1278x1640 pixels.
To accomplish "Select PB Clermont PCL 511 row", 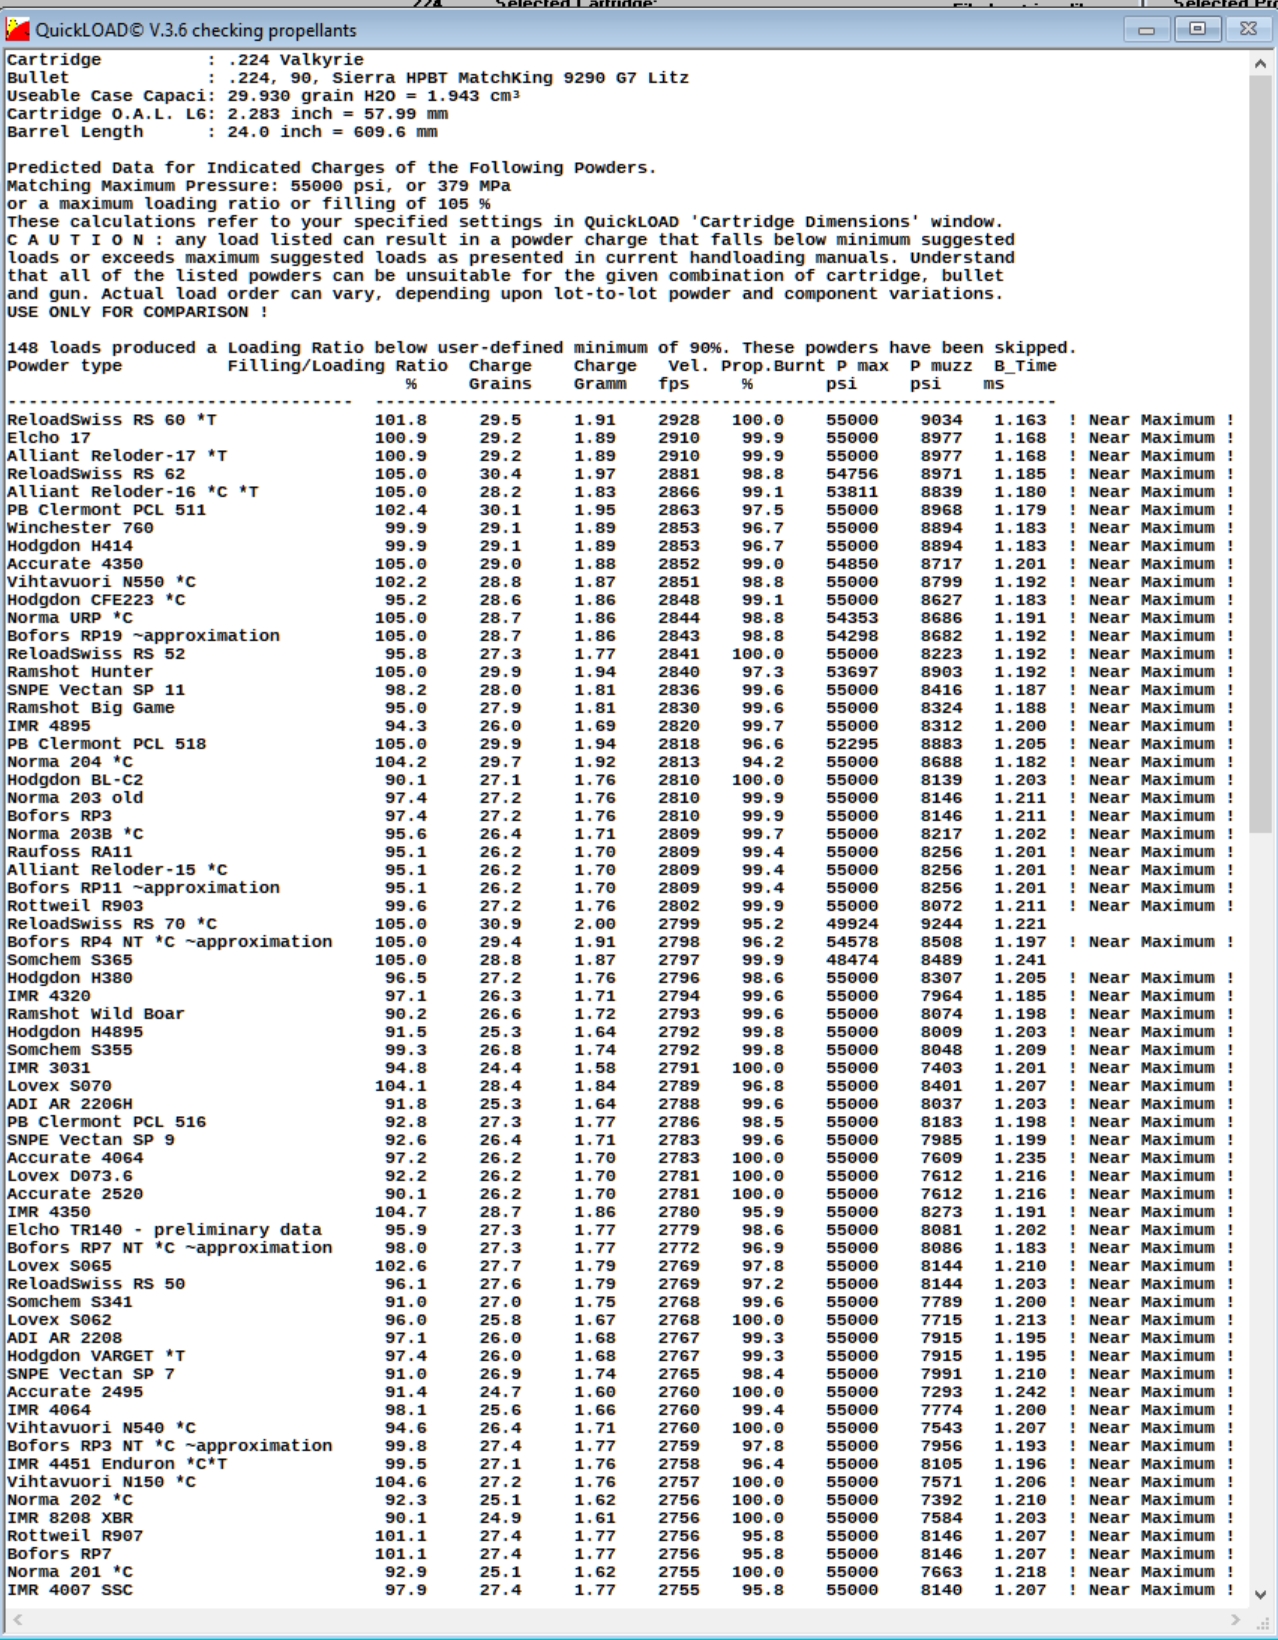I will (x=620, y=510).
